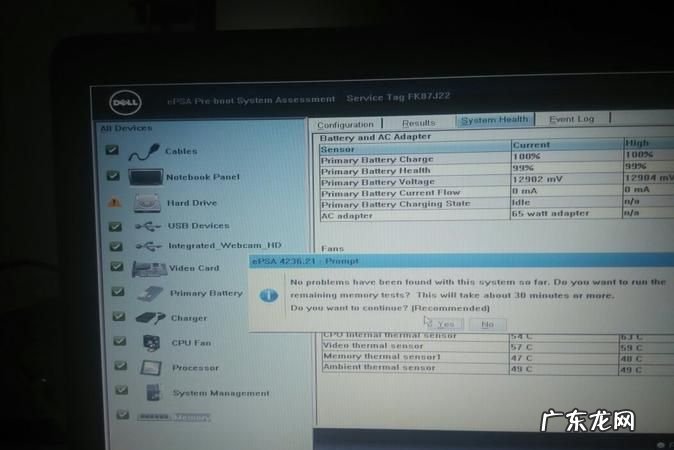Toggle the Charger checkbox
This screenshot has width=674, height=450.
coord(119,317)
